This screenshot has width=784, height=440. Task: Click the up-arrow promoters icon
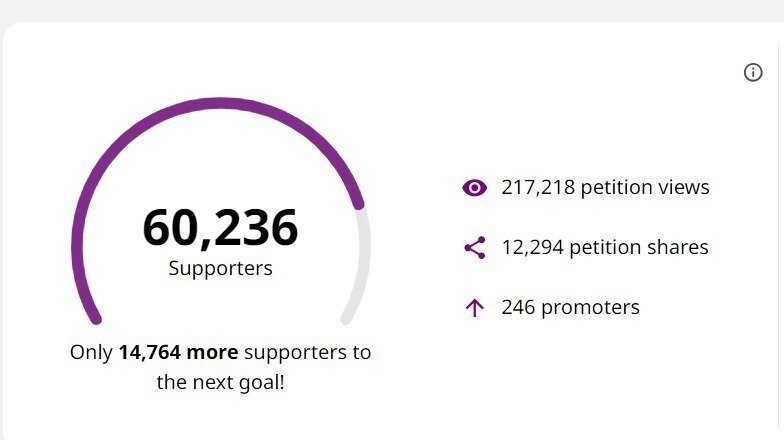pos(474,308)
